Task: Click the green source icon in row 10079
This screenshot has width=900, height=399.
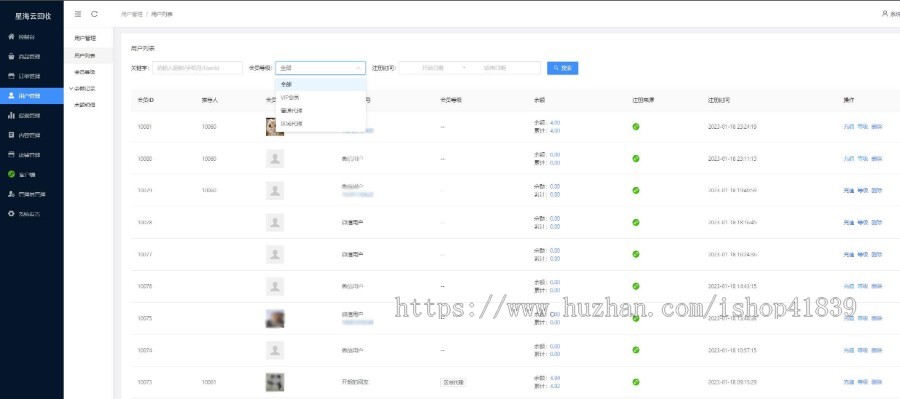Action: [635, 190]
